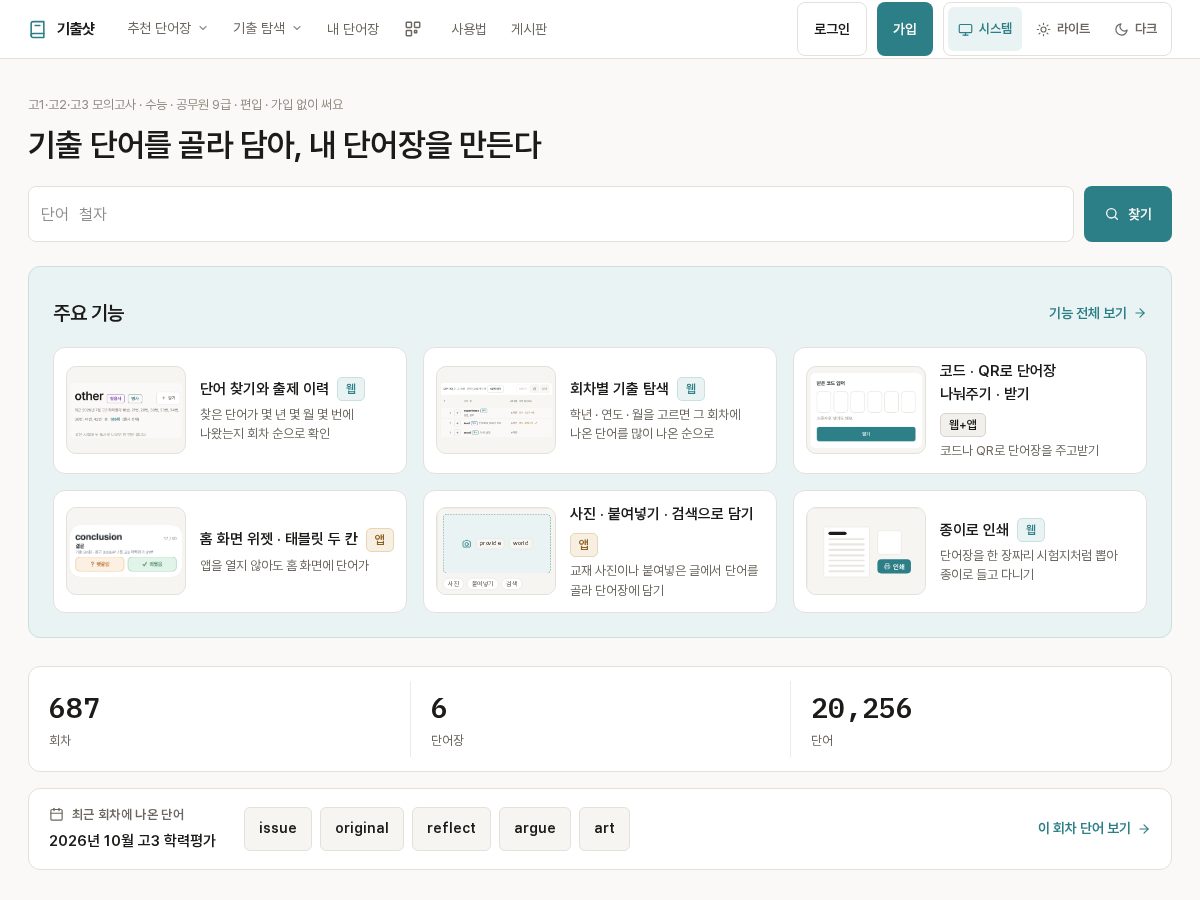
Task: Click the arrow icon next to 이 회차 단어 보기
Action: [1144, 829]
